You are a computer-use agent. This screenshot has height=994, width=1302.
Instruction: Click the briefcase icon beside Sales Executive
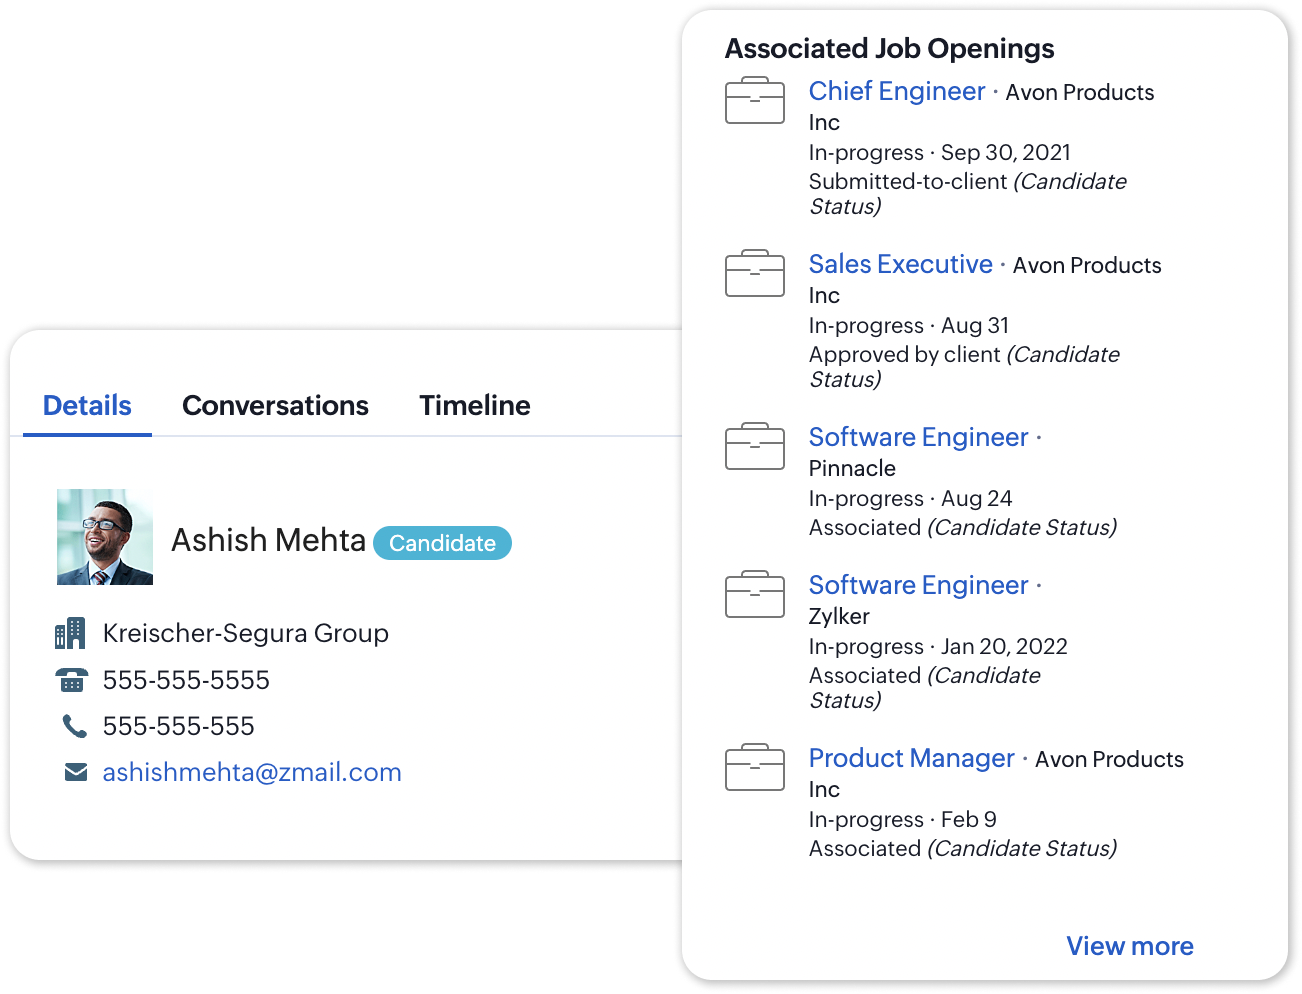click(x=755, y=273)
